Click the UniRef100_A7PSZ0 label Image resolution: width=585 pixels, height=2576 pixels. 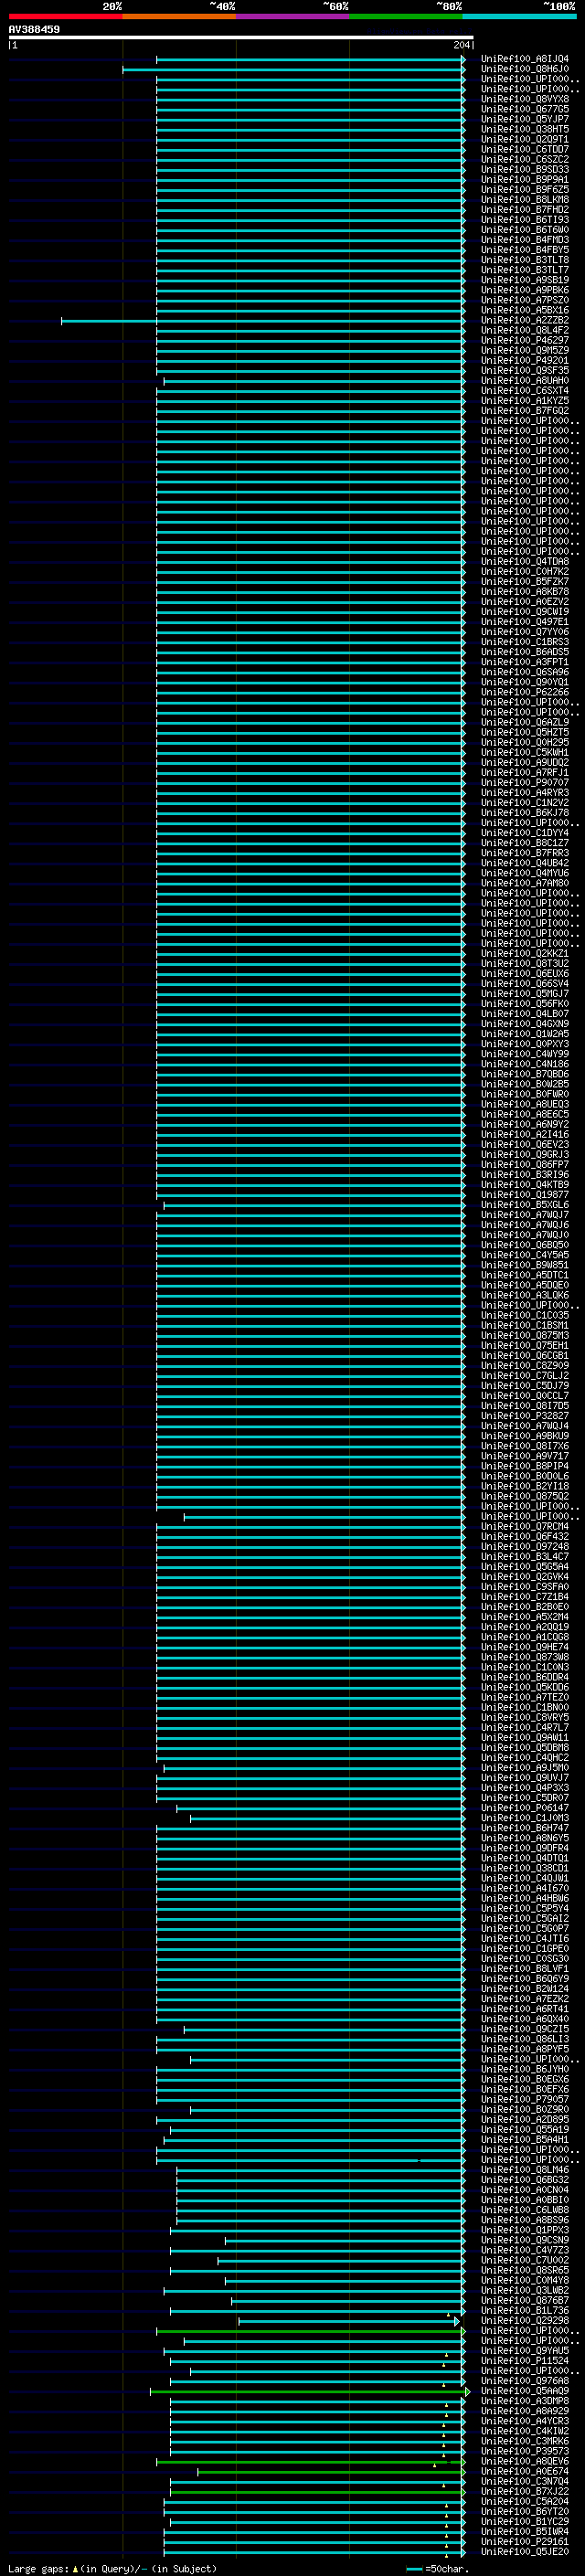point(525,300)
